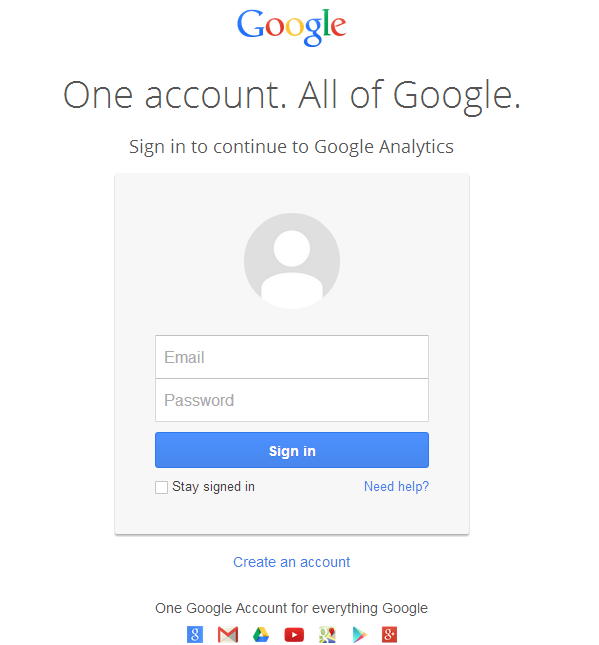599x645 pixels.
Task: Click 'One account. All of Google.' heading
Action: [x=292, y=95]
